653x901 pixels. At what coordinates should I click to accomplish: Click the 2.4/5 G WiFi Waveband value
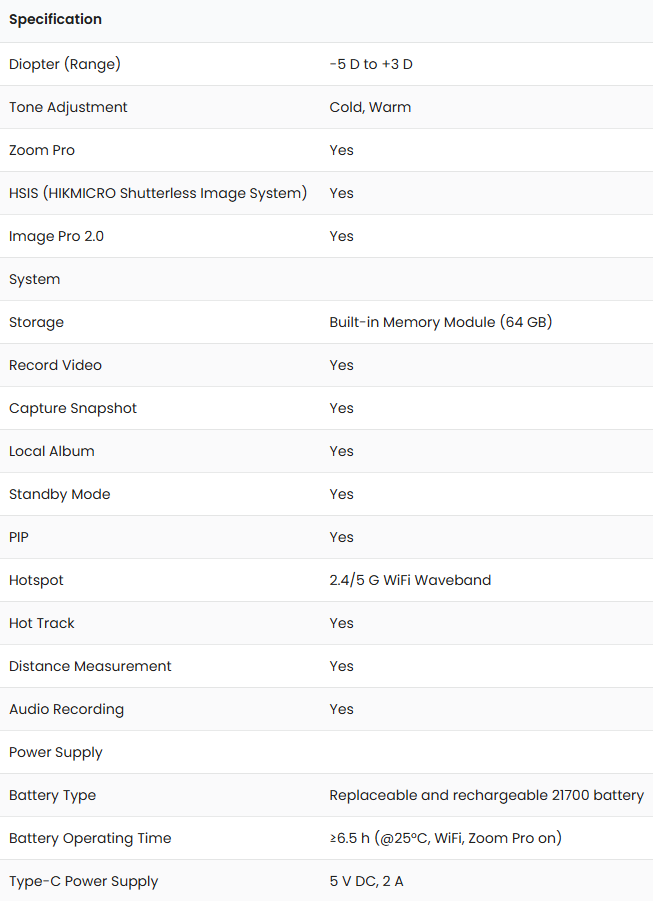pyautogui.click(x=410, y=580)
